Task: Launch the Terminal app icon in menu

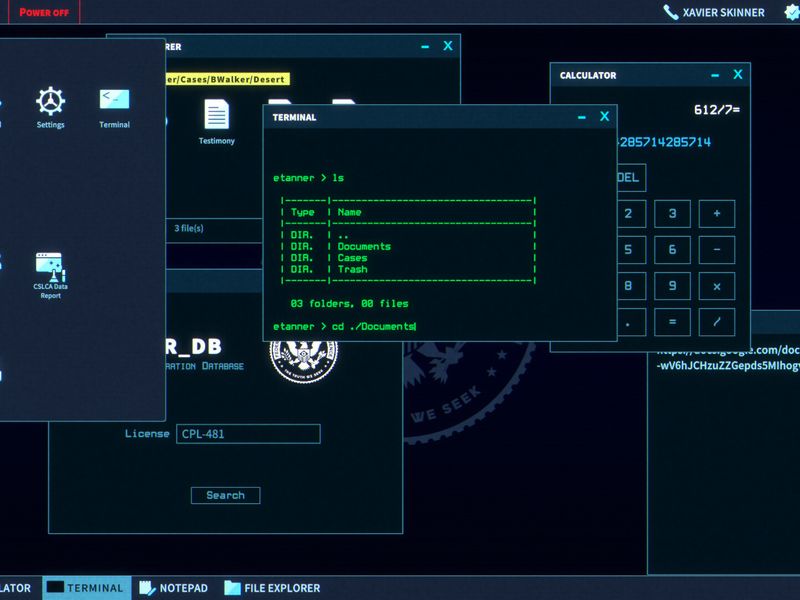Action: click(x=114, y=99)
